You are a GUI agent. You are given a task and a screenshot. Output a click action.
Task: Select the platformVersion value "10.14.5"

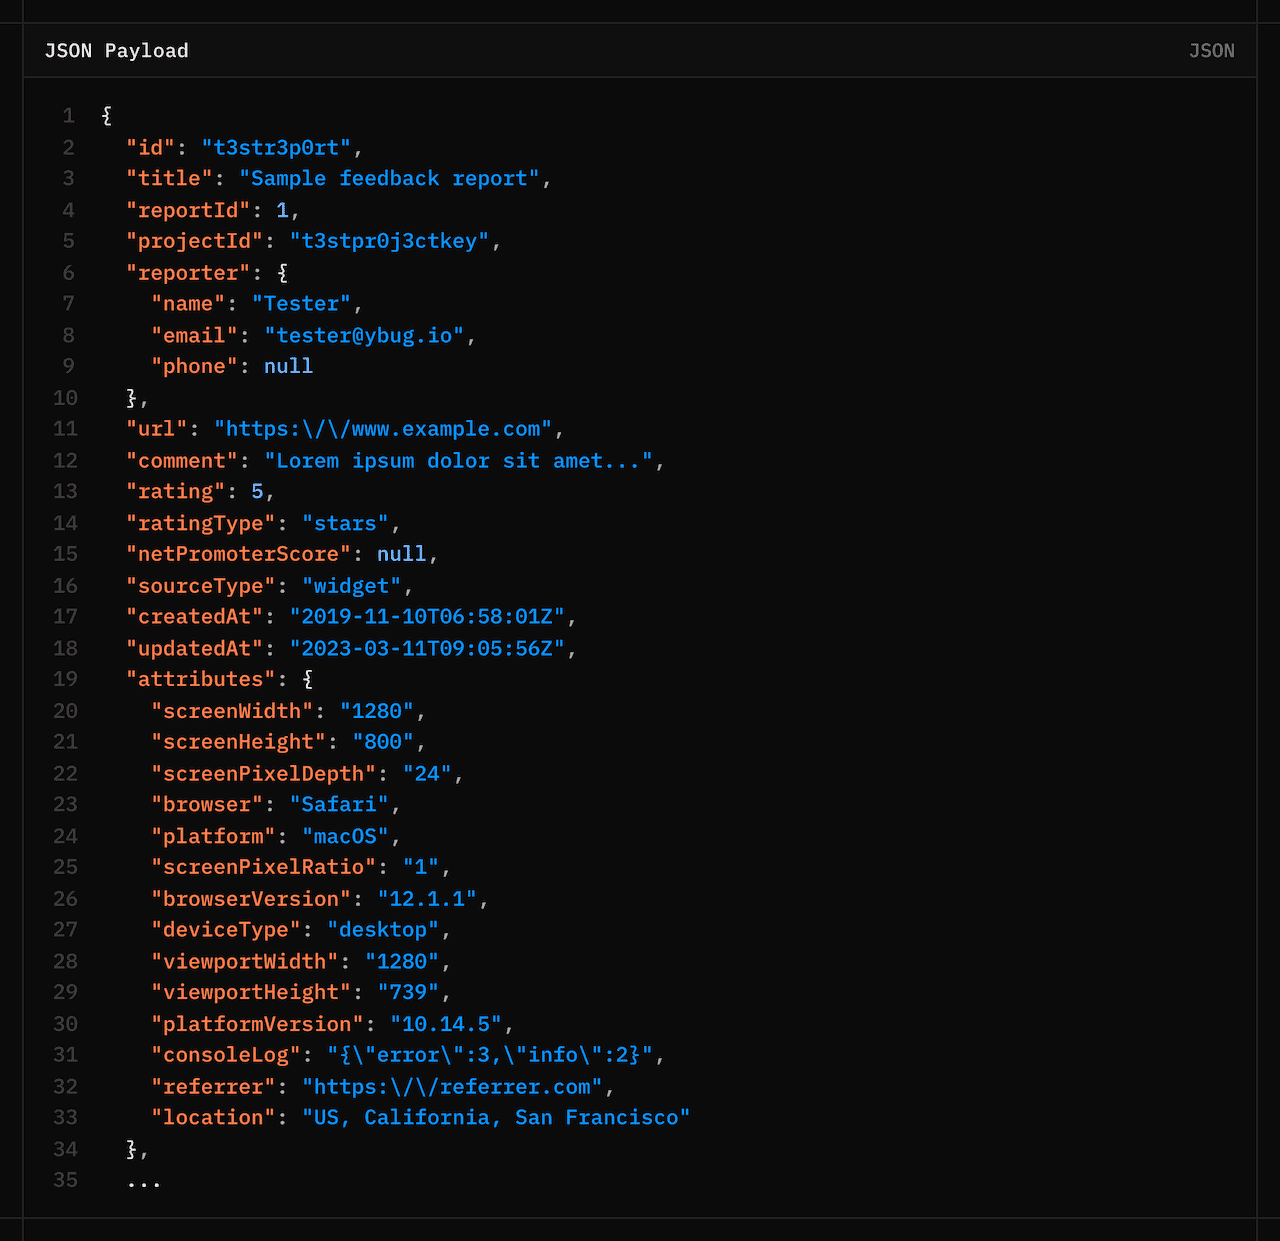[447, 1024]
